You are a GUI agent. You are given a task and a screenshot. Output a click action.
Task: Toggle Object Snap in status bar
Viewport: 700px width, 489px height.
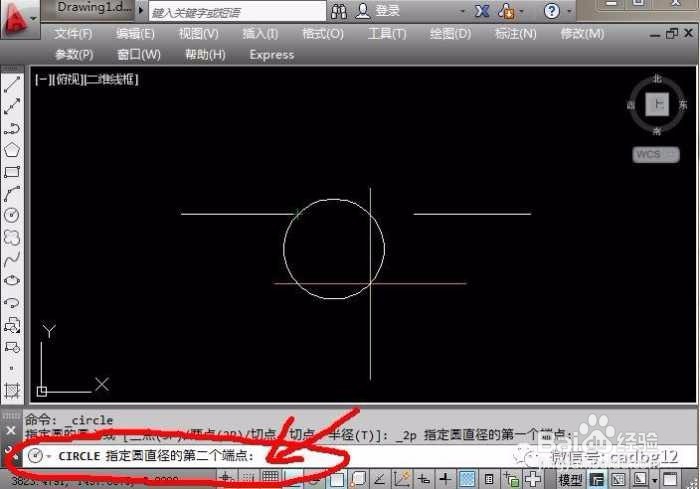pyautogui.click(x=338, y=480)
